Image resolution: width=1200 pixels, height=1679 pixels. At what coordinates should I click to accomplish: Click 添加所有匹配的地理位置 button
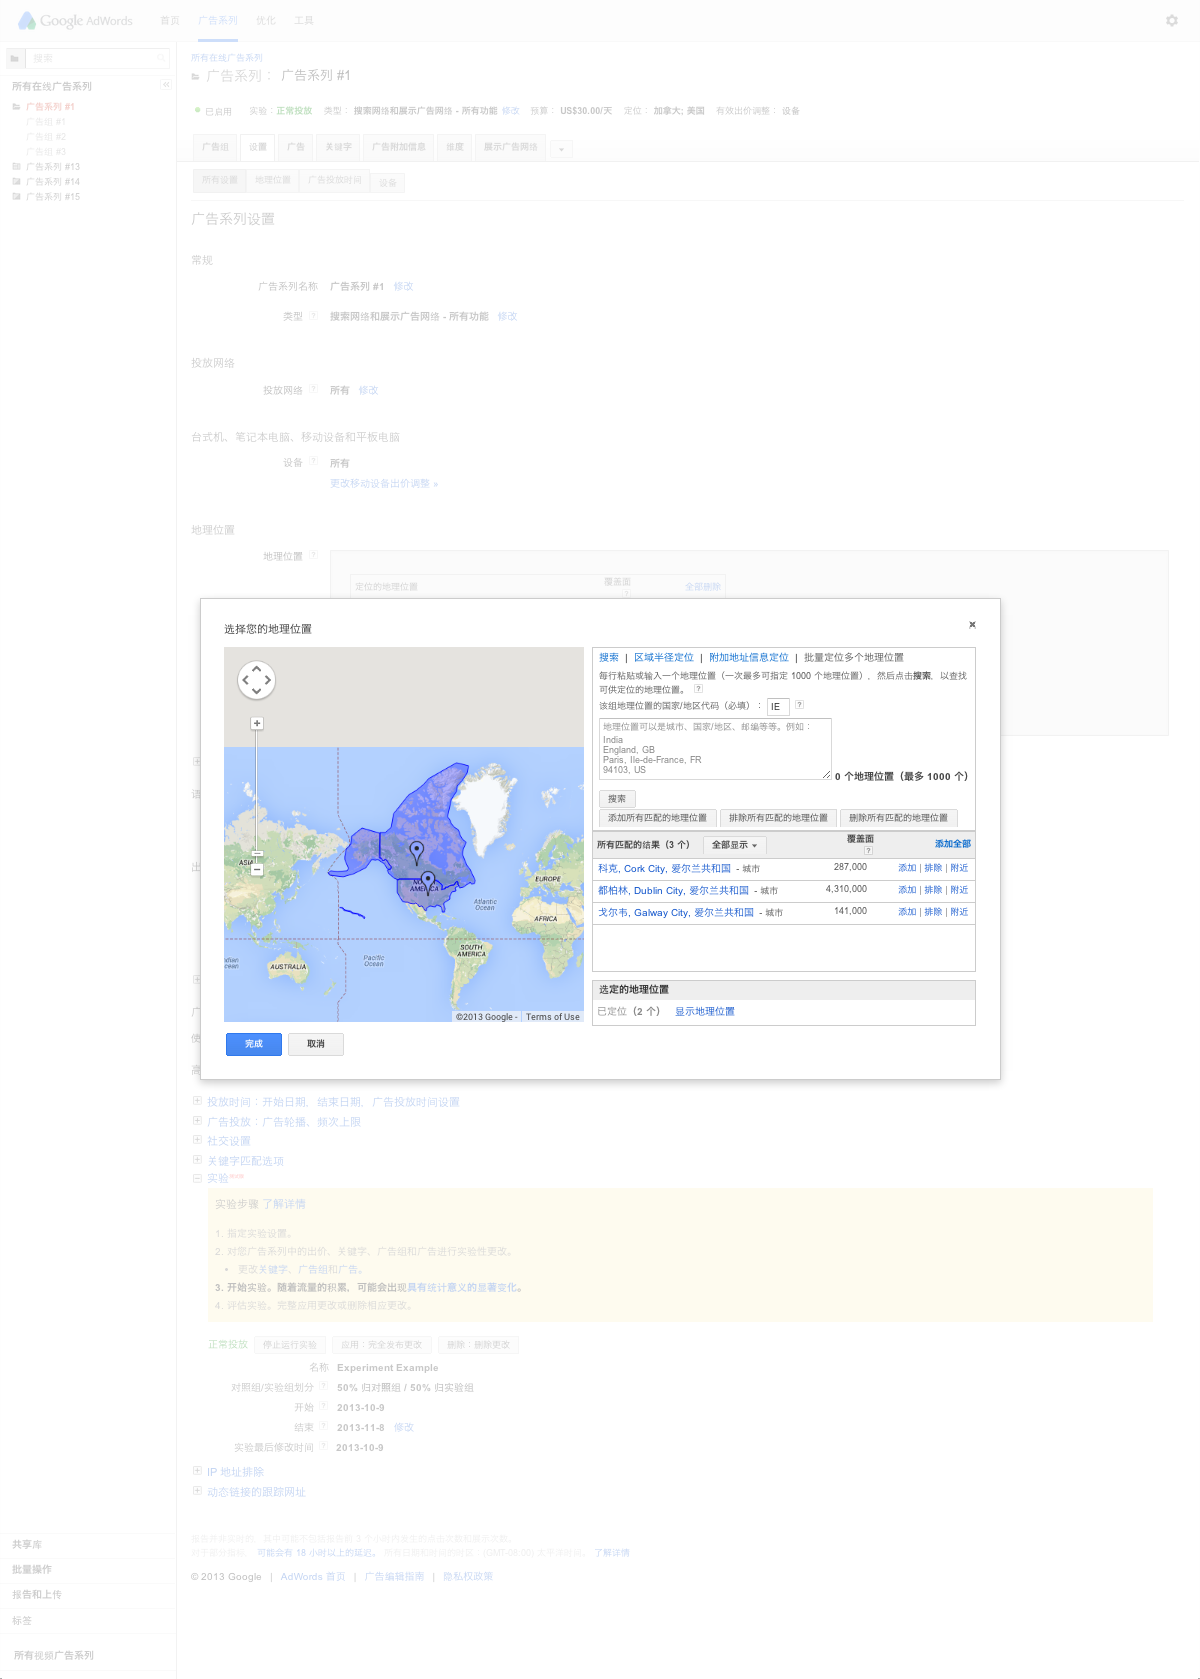click(x=657, y=818)
